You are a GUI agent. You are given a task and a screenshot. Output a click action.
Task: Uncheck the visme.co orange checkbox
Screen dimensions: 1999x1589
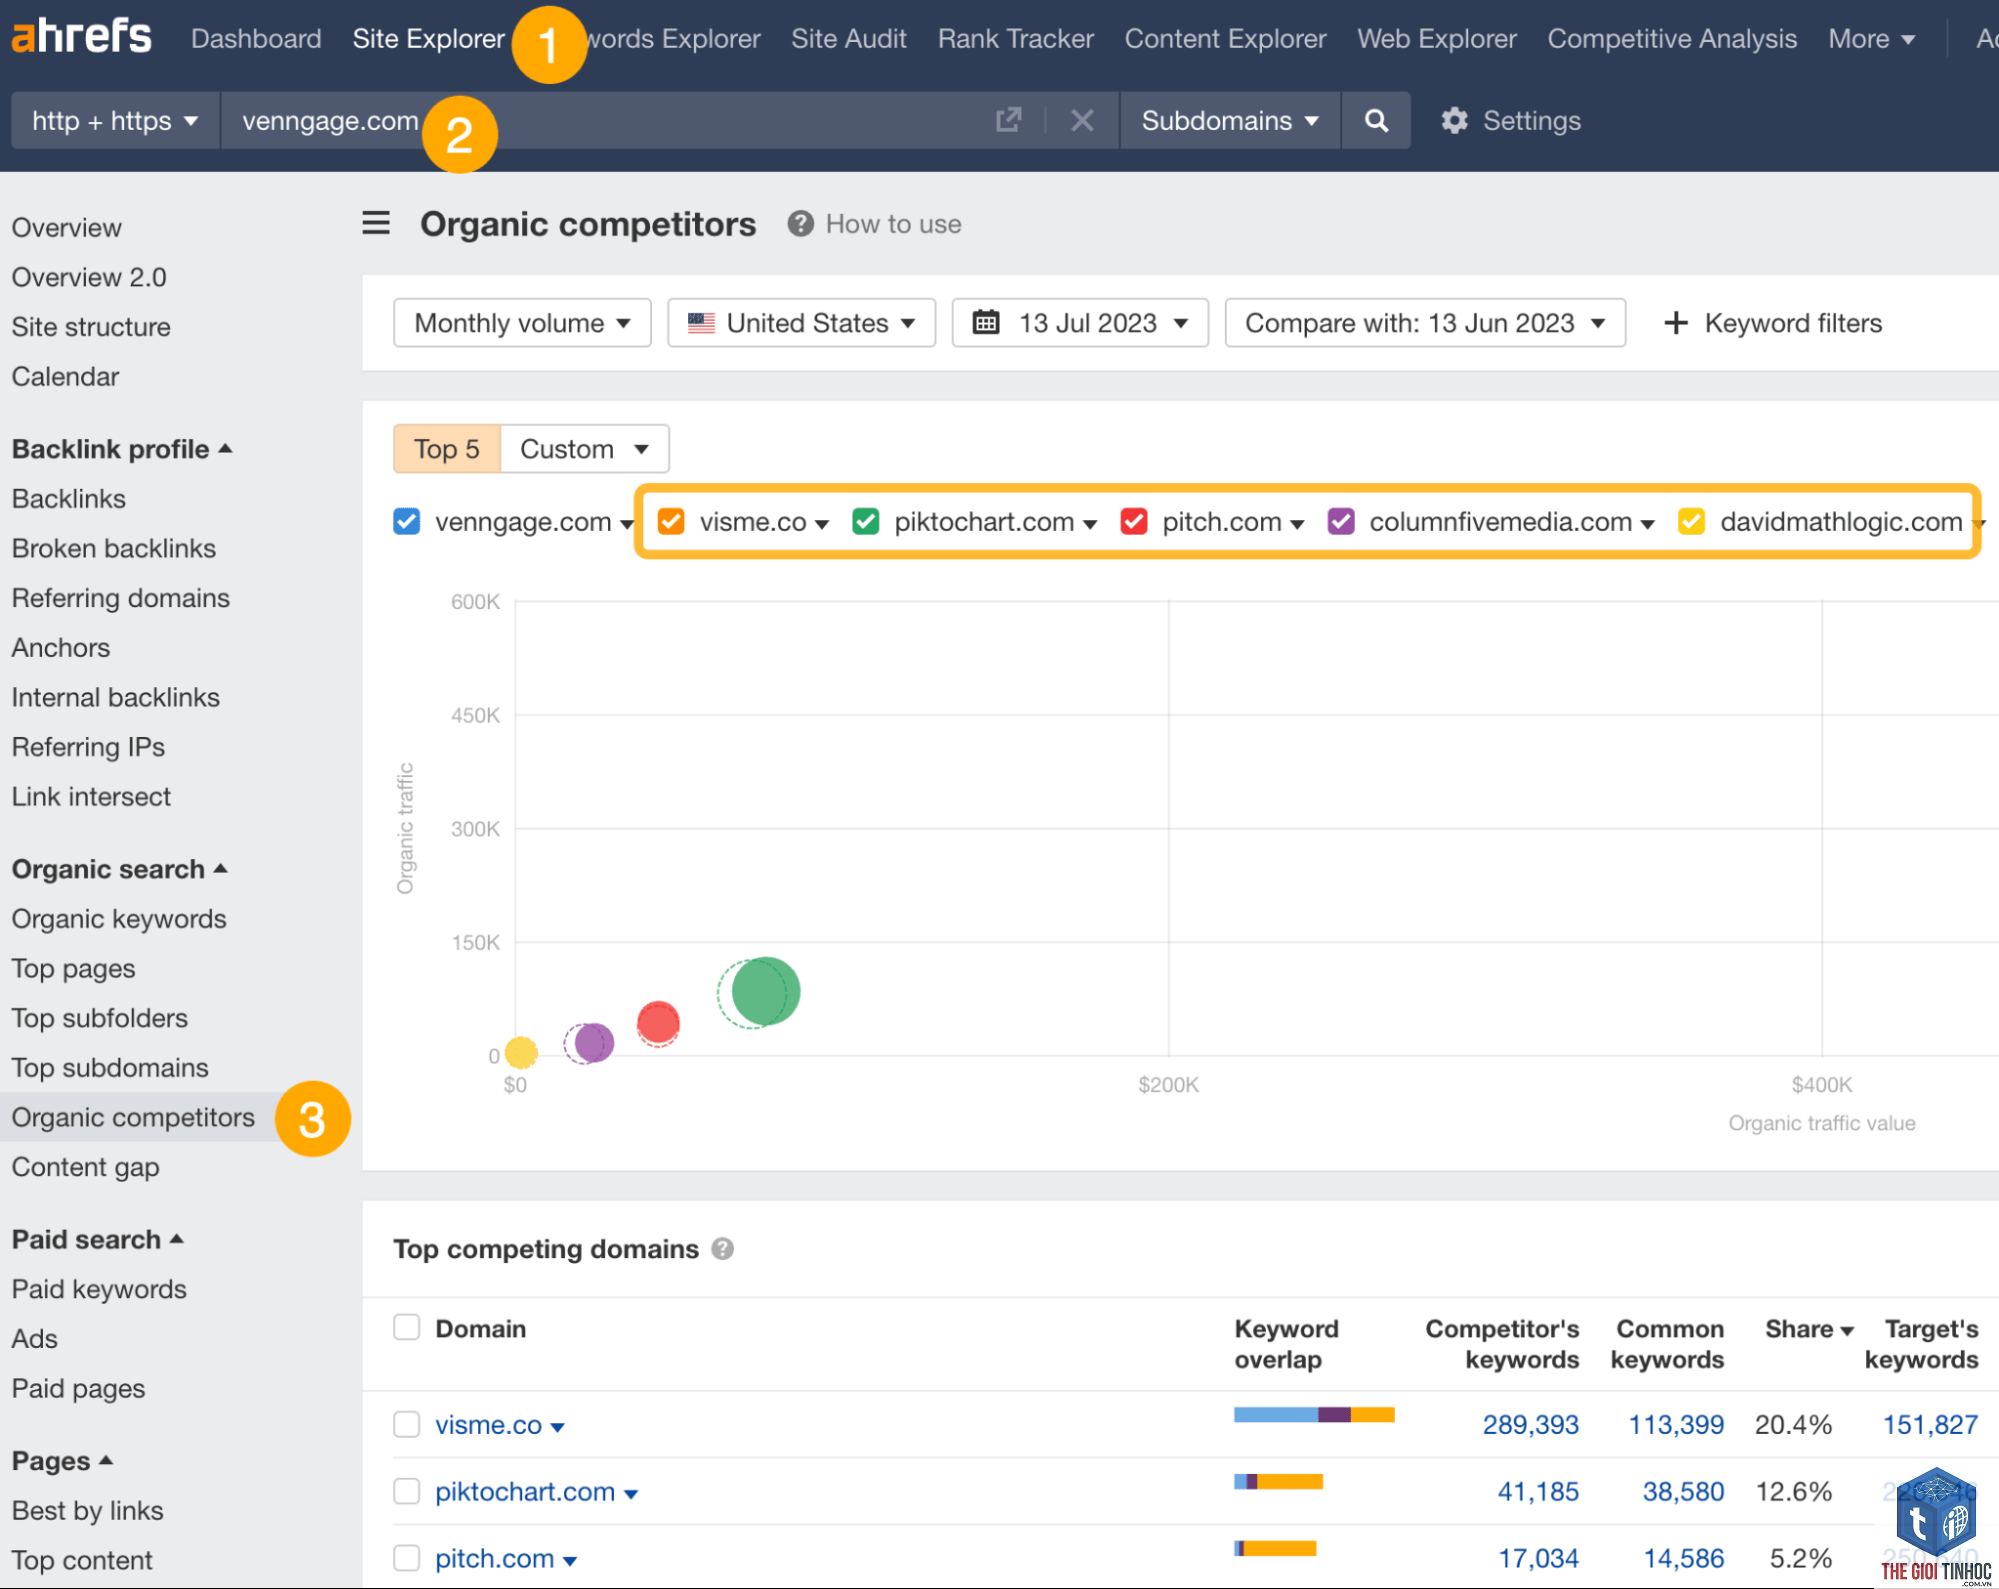point(671,521)
